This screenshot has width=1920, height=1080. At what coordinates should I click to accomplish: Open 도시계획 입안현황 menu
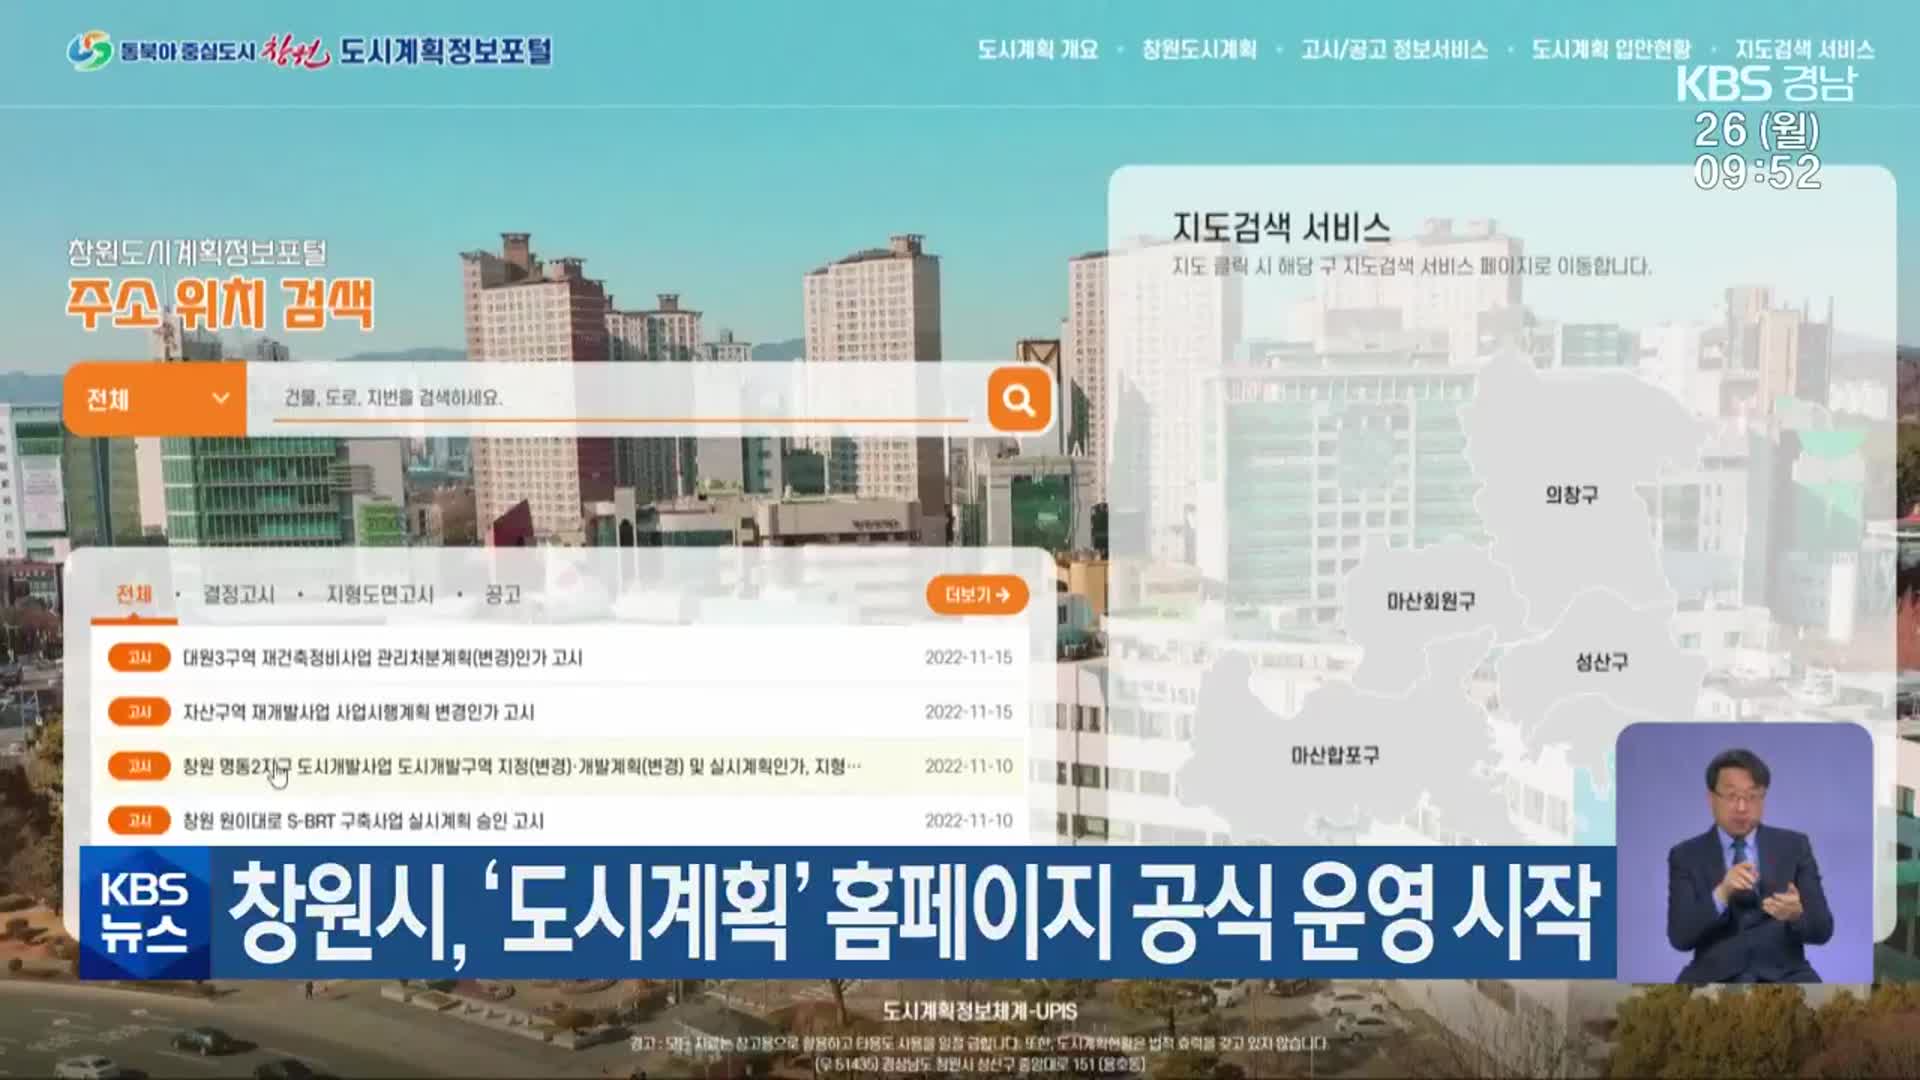(1611, 49)
